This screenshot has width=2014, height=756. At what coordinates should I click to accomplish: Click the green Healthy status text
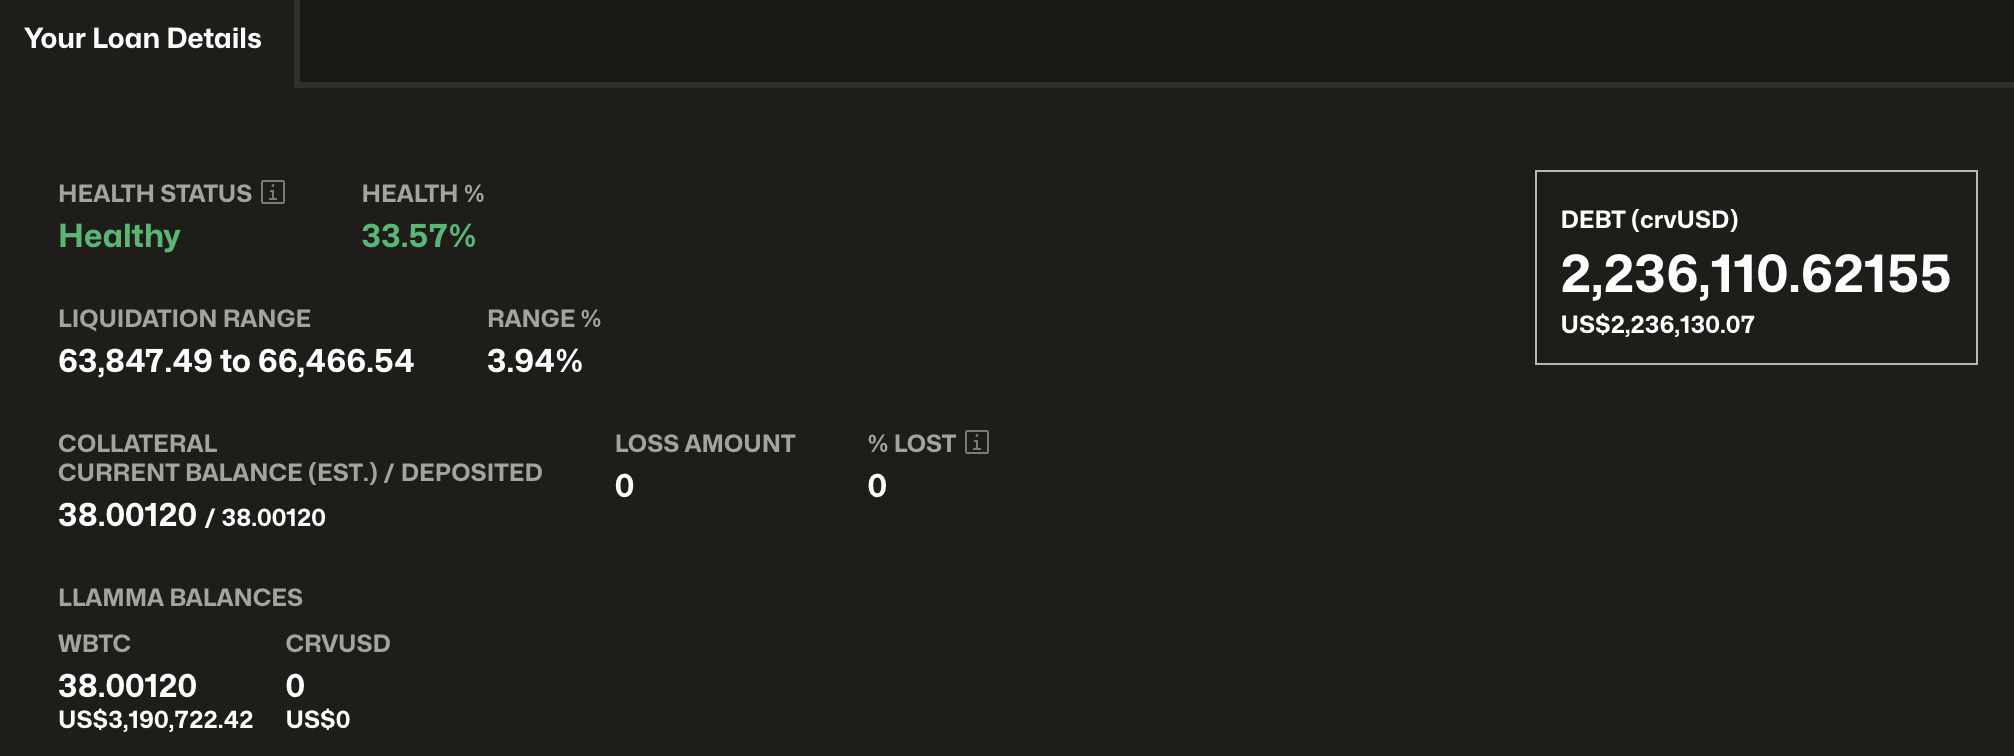pyautogui.click(x=119, y=236)
